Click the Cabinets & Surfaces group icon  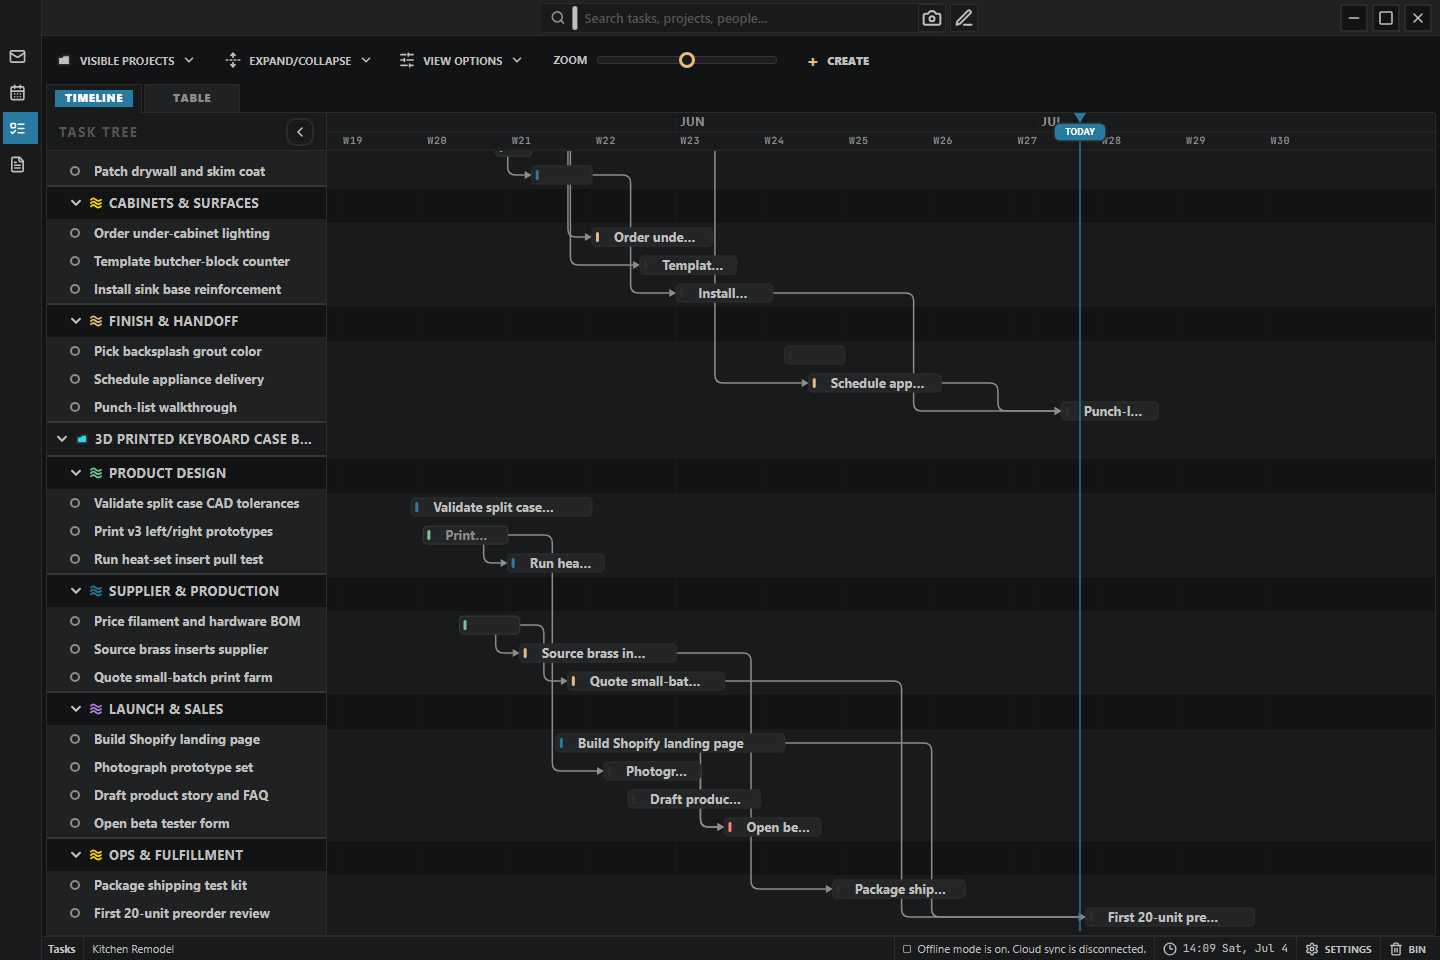[x=96, y=203]
